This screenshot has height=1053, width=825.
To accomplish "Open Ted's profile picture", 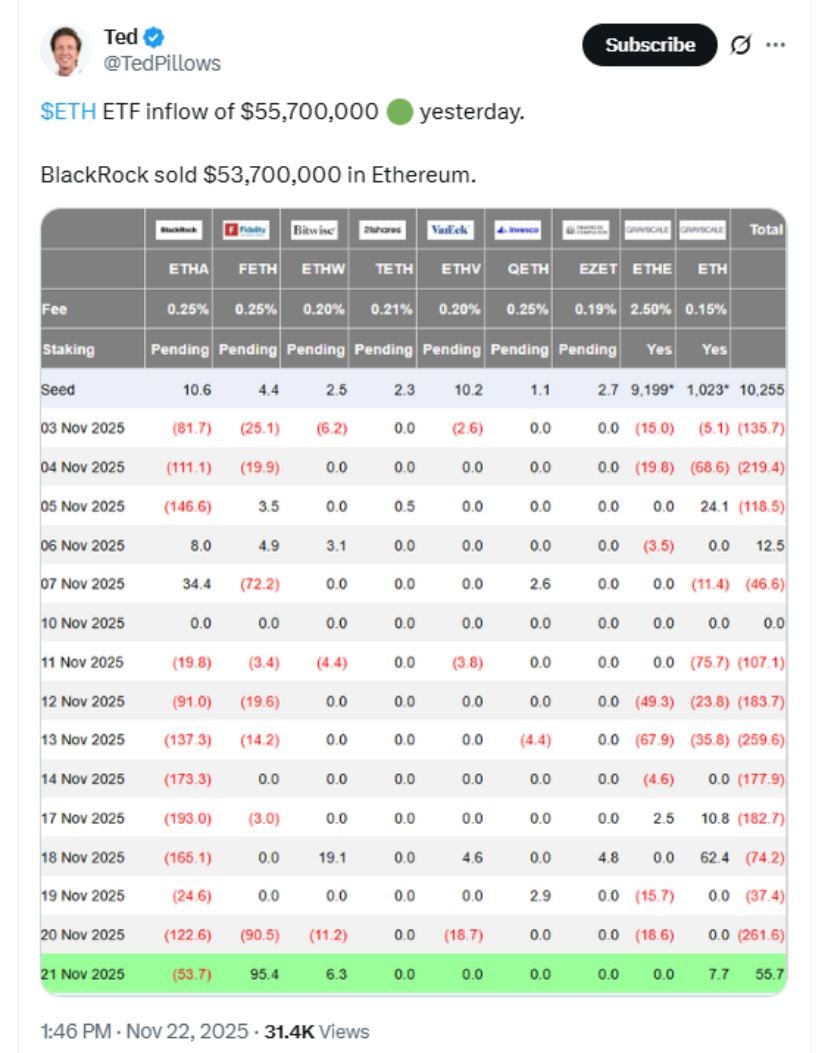I will (x=66, y=50).
